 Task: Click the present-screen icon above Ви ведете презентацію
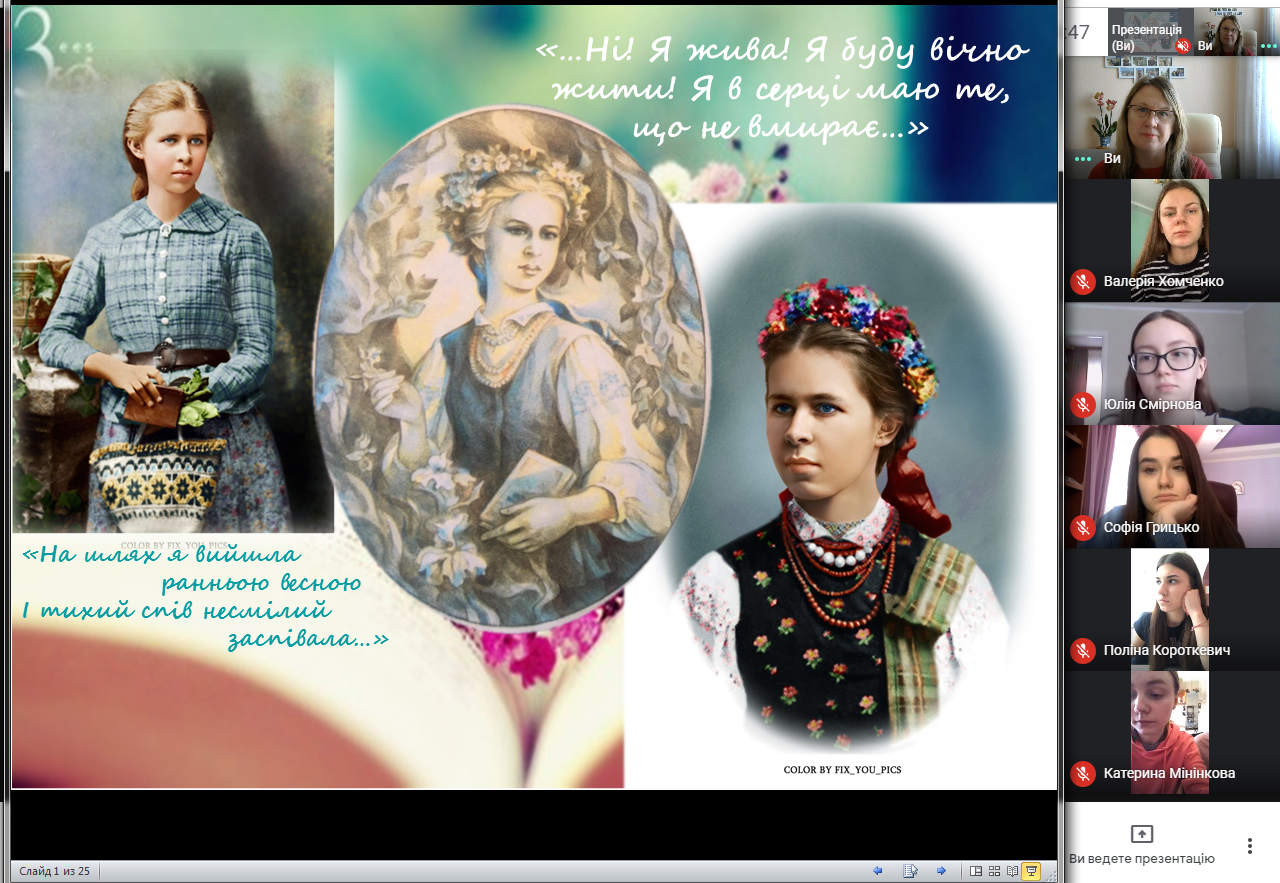point(1142,834)
